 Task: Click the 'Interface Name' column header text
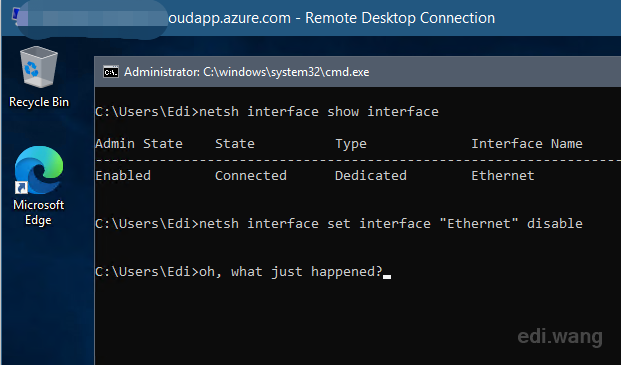(527, 143)
